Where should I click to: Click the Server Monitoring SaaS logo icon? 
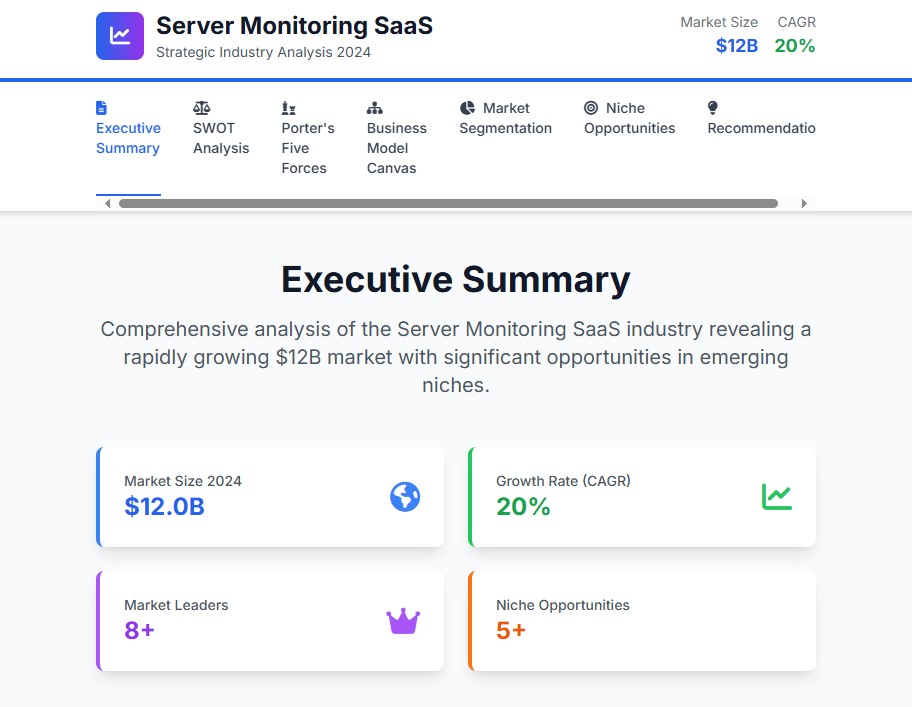coord(120,36)
